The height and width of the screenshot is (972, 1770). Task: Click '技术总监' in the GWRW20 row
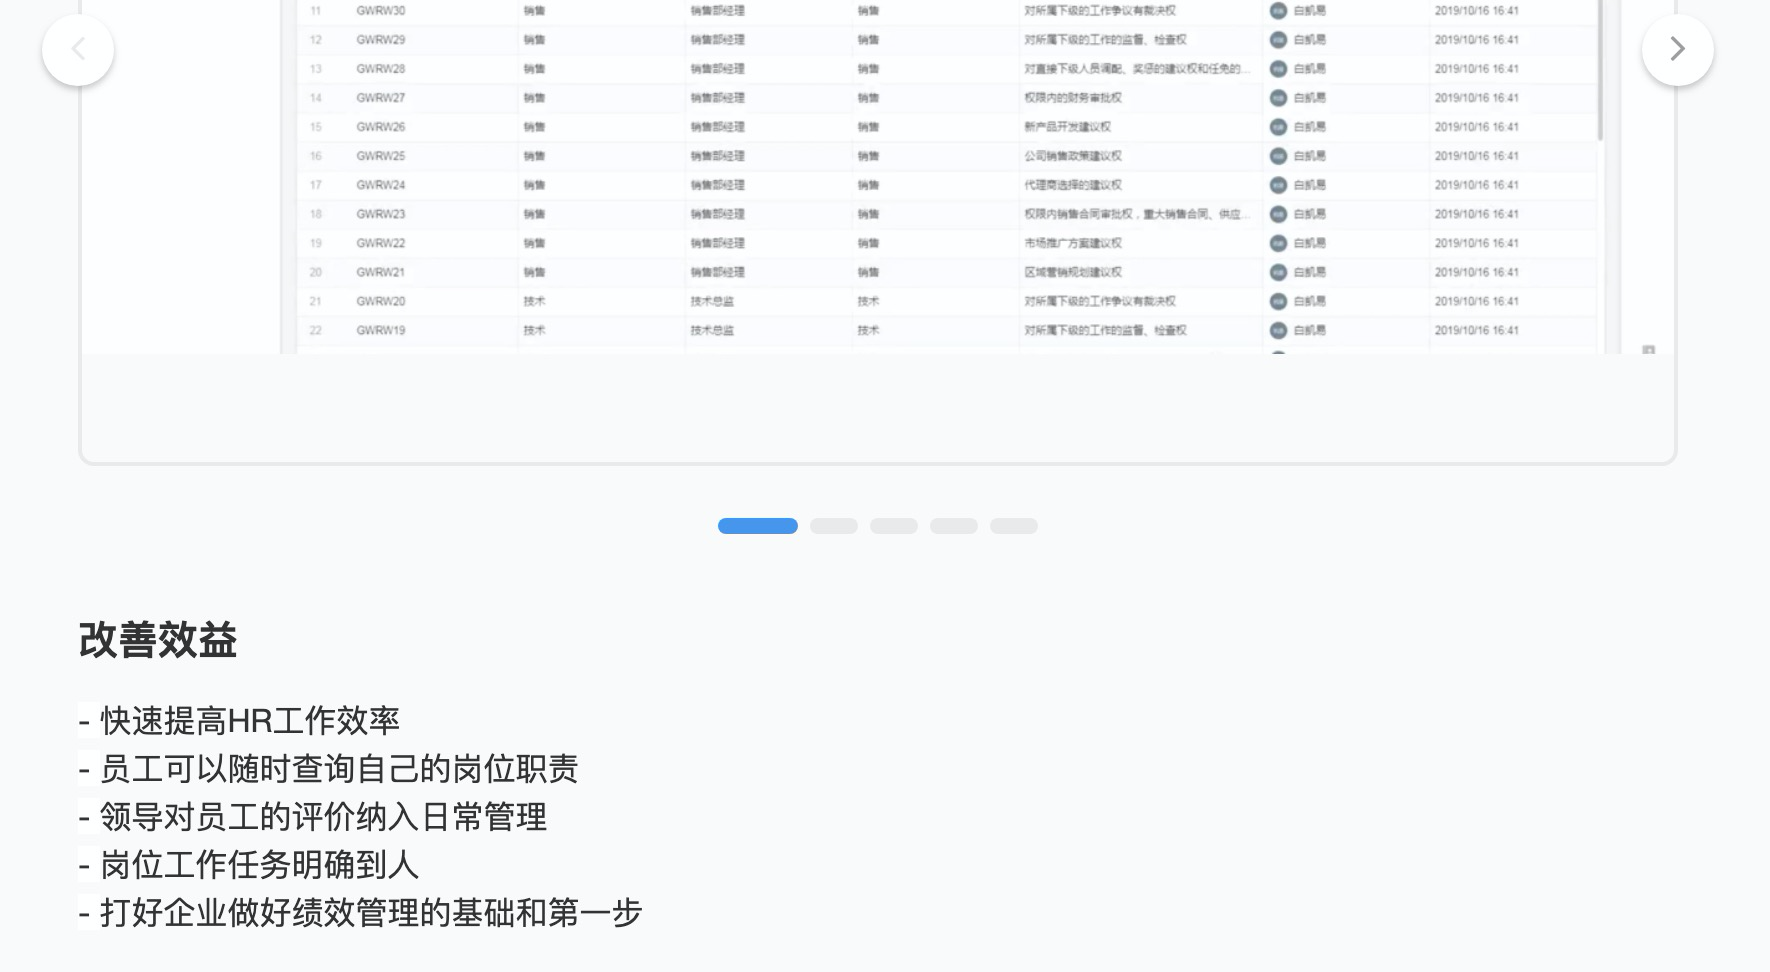point(712,301)
